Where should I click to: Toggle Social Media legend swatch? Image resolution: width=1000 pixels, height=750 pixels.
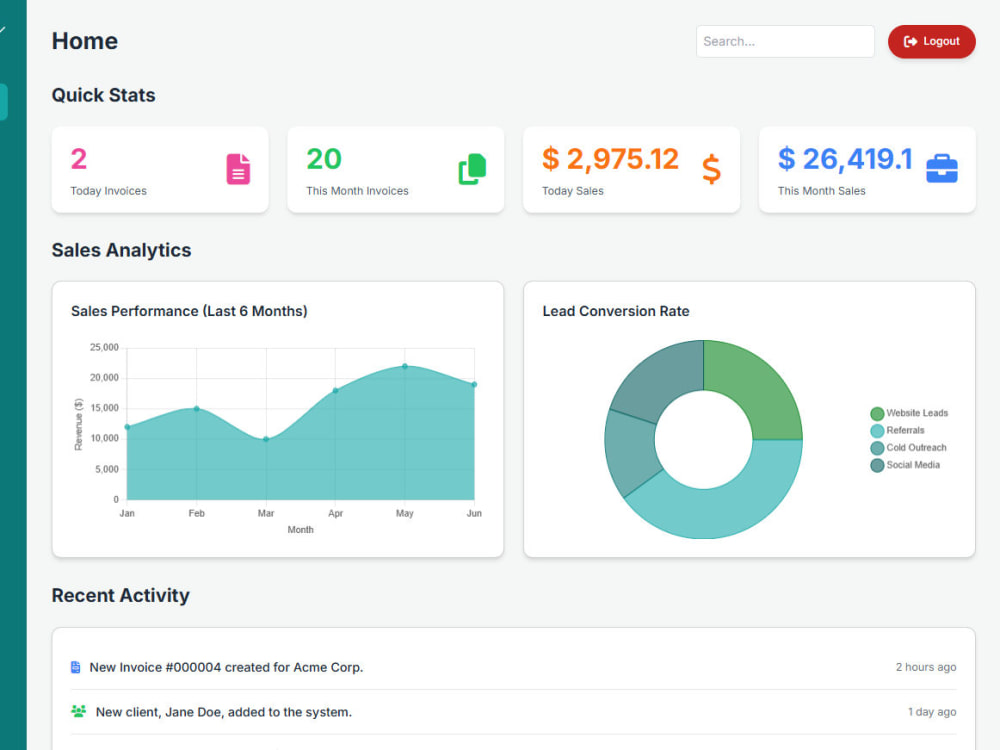point(877,465)
